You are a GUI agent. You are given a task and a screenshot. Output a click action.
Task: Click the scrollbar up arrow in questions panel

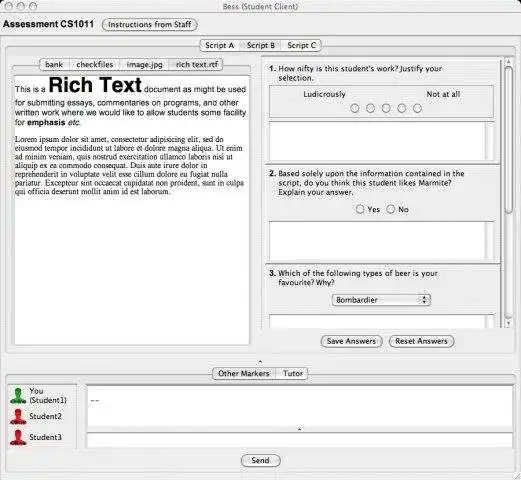click(x=508, y=62)
